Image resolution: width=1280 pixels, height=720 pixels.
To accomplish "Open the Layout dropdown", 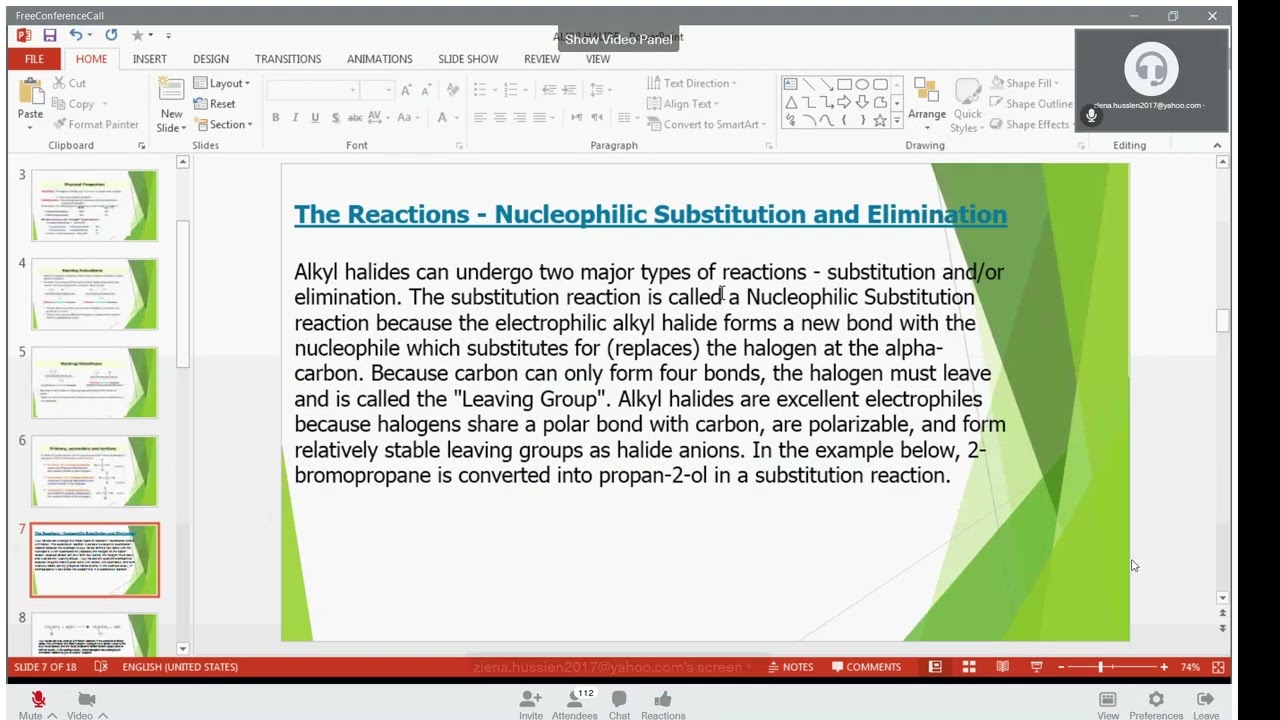I will click(221, 83).
